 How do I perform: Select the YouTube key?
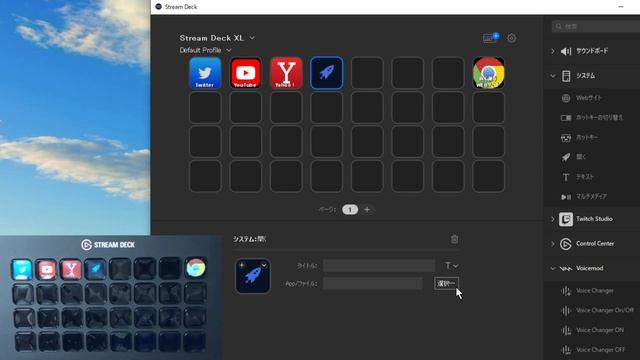245,73
